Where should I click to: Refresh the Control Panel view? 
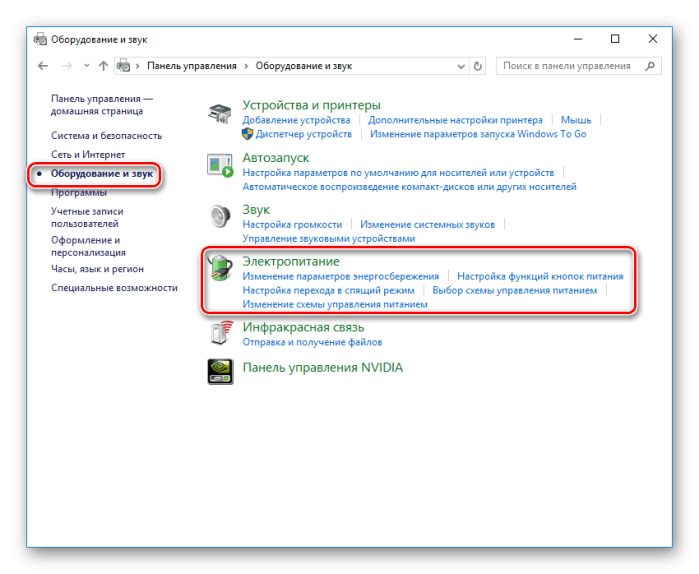click(x=477, y=66)
